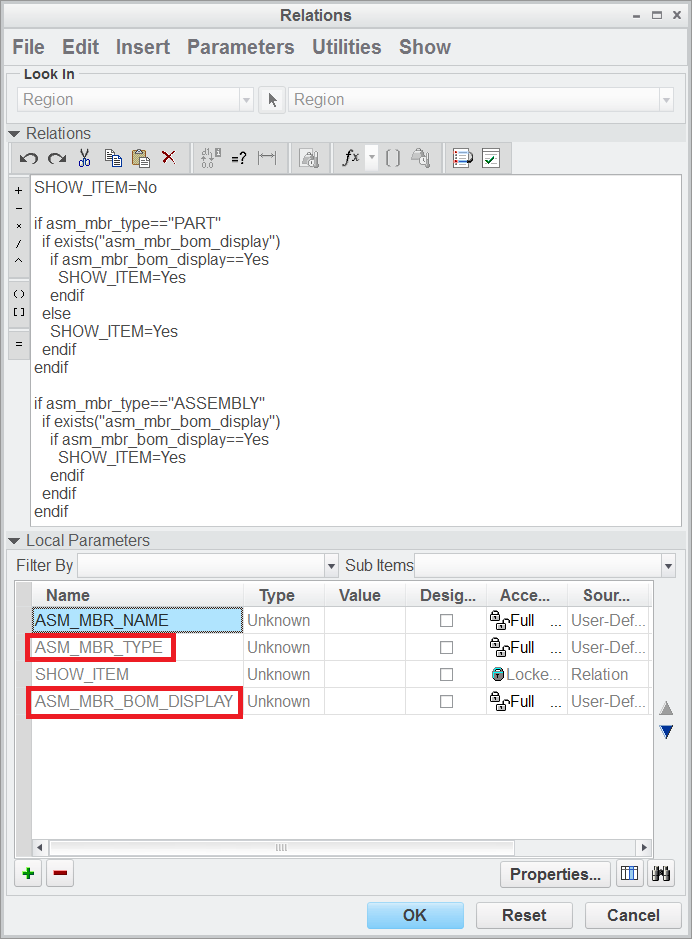Toggle Designate checkbox for ASM_MBR_TYPE
The image size is (692, 939).
pyautogui.click(x=446, y=647)
